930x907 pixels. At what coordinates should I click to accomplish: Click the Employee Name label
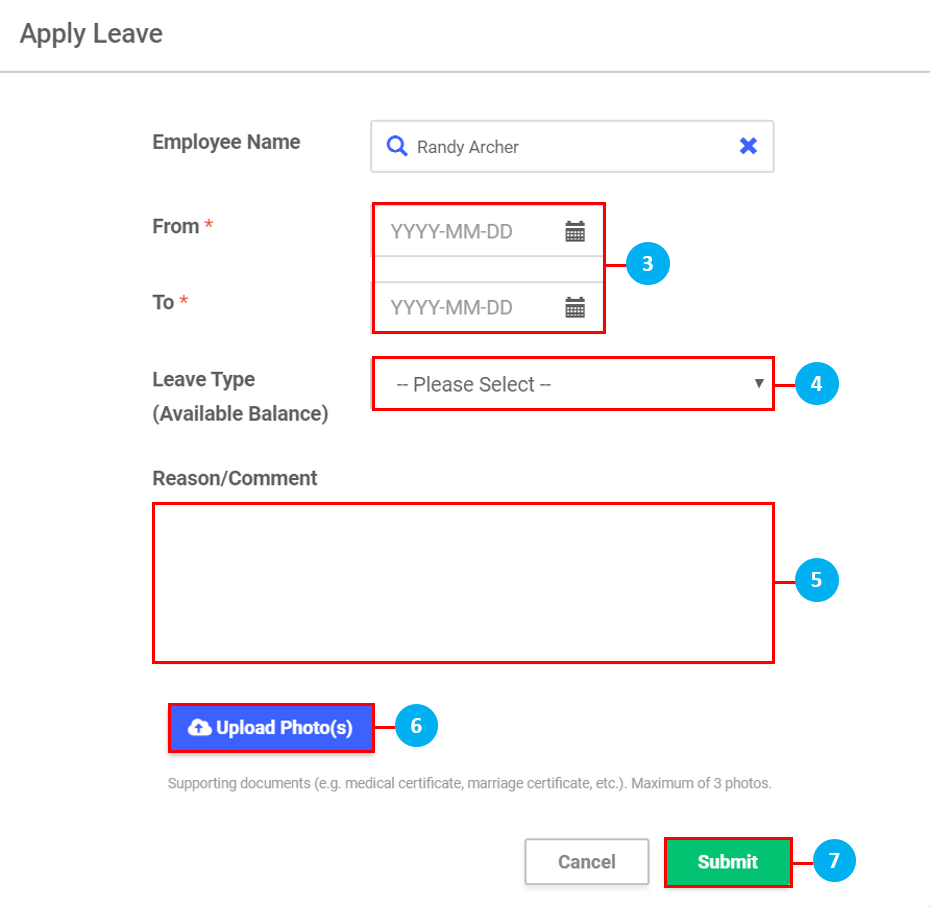click(x=226, y=142)
